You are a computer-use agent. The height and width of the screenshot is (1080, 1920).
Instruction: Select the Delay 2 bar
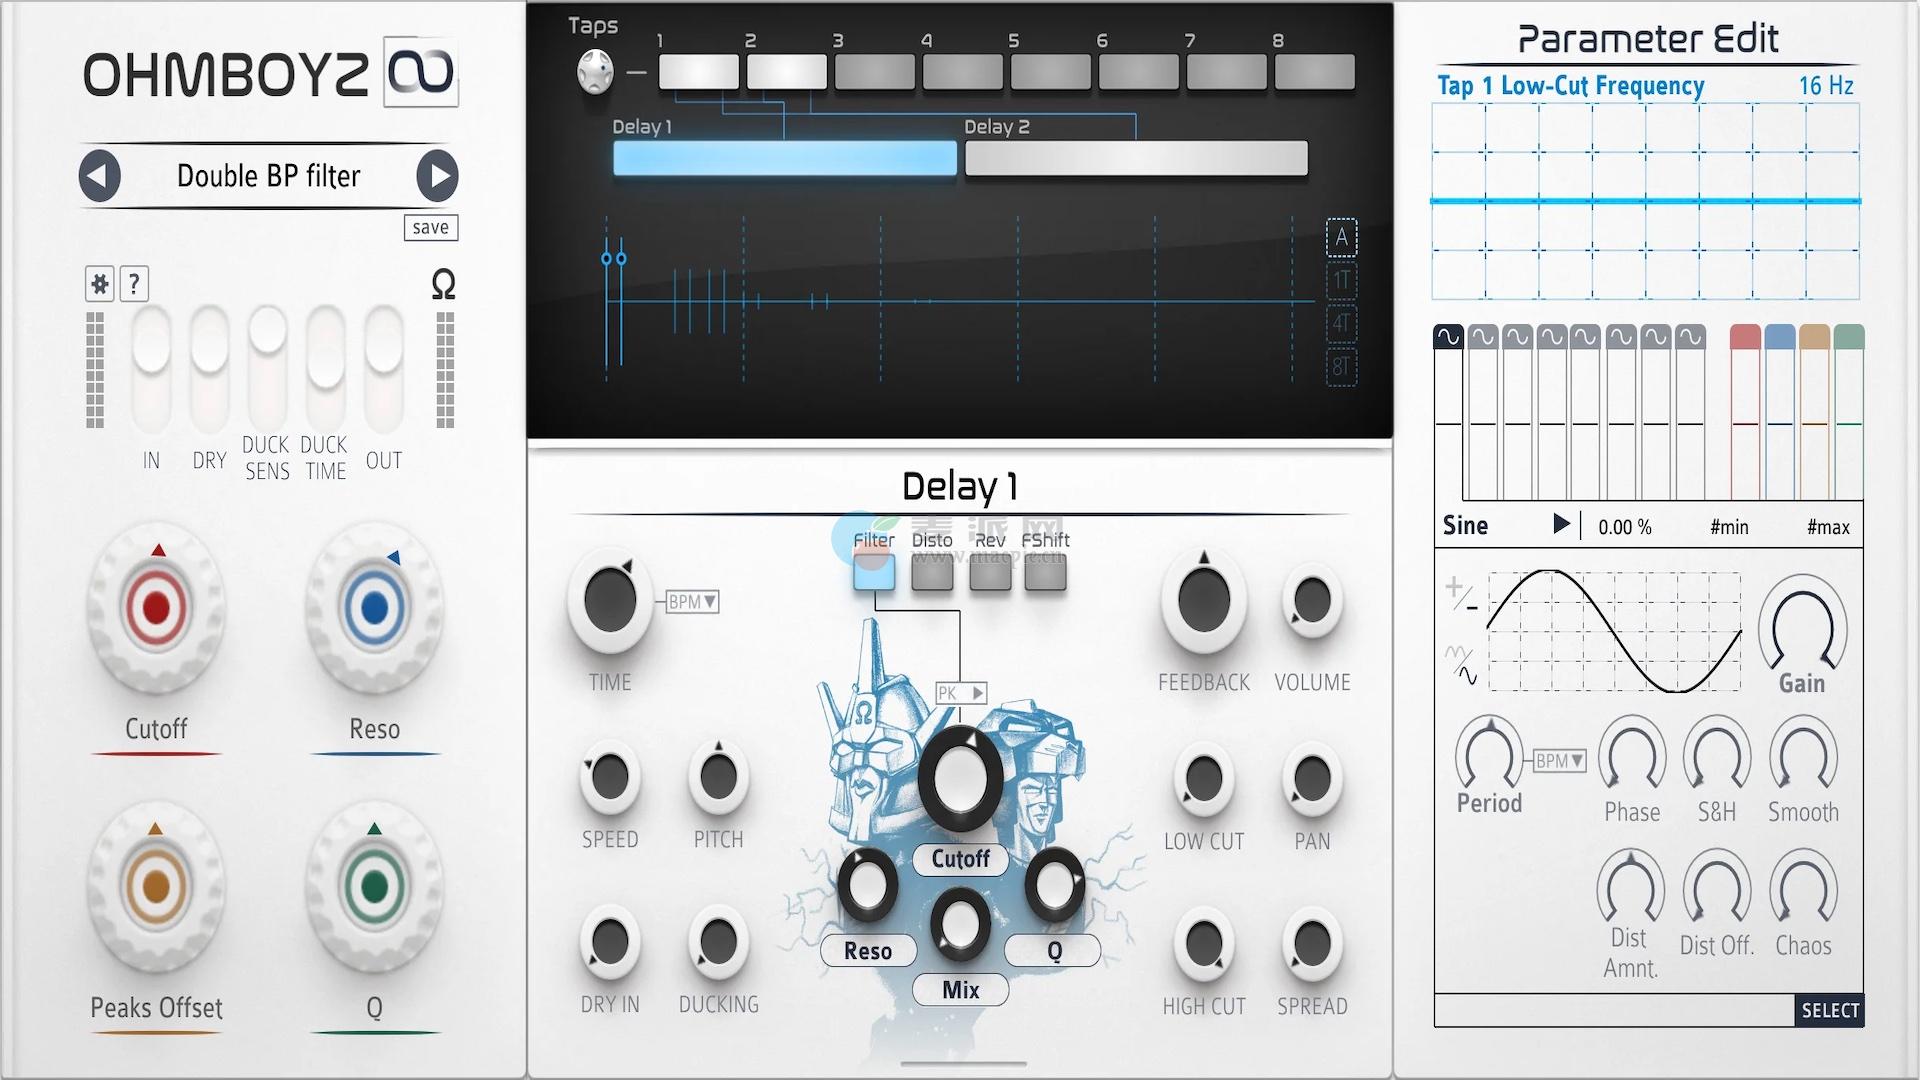[1136, 158]
